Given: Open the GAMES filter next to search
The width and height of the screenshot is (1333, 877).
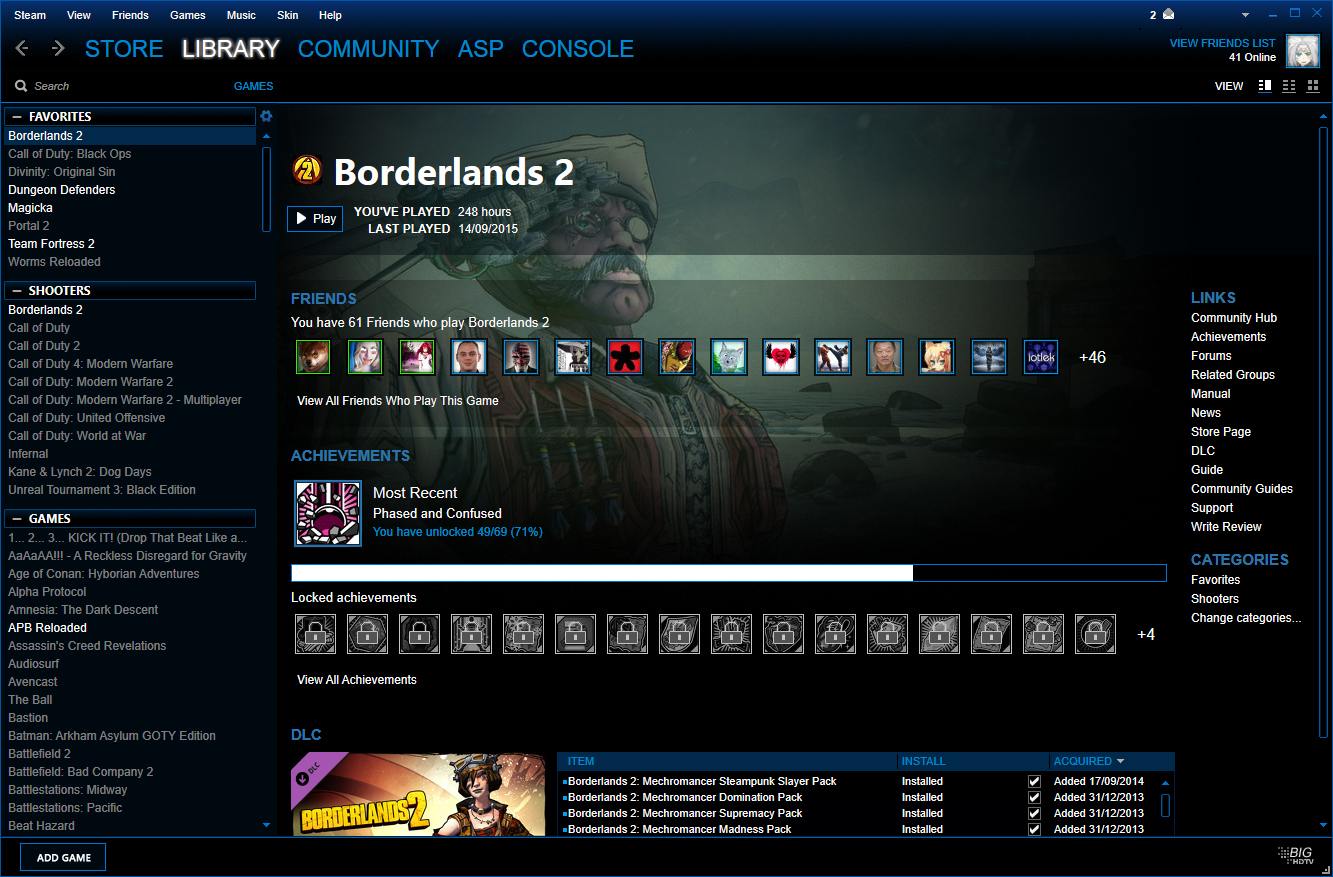Looking at the screenshot, I should pyautogui.click(x=253, y=86).
